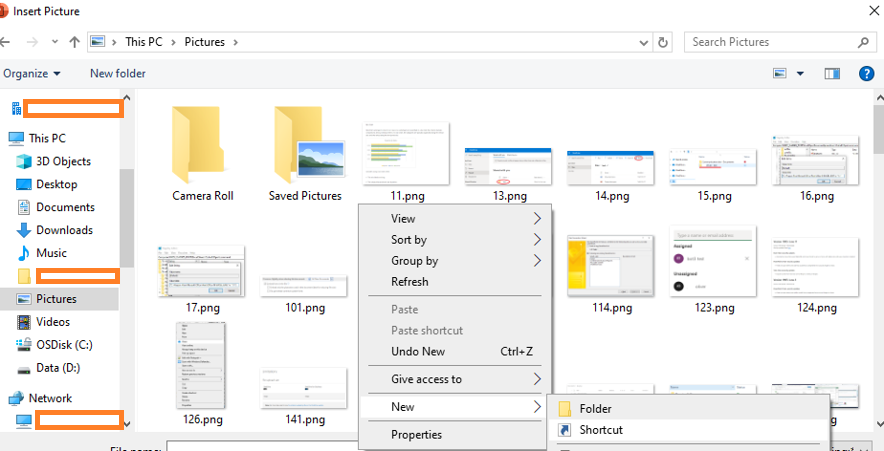Open OSDisk (C:) drive

point(64,344)
